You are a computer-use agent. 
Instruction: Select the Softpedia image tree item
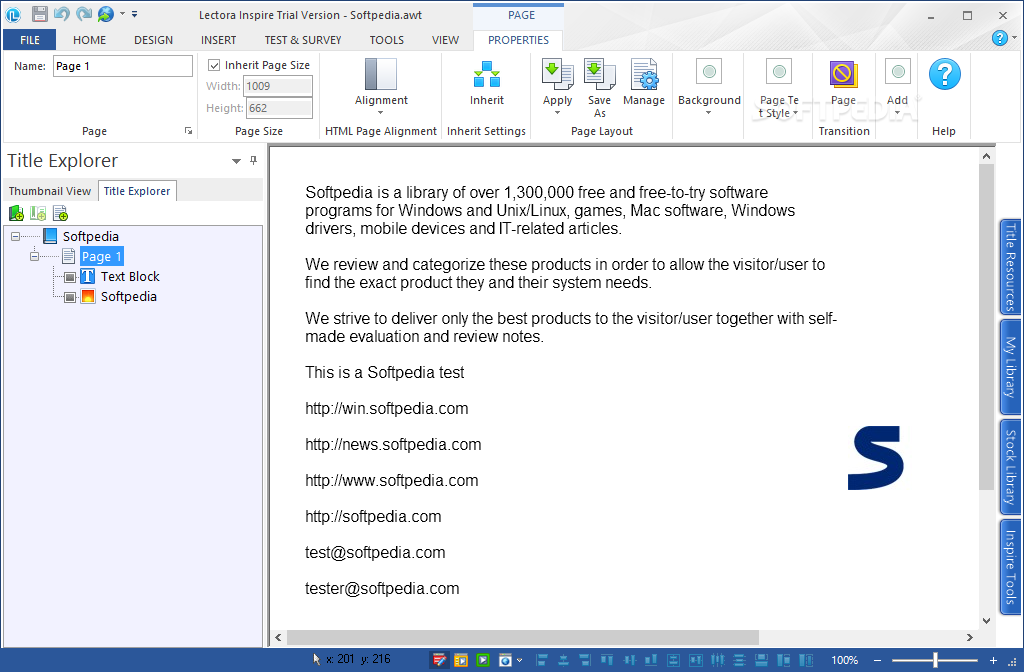click(129, 296)
